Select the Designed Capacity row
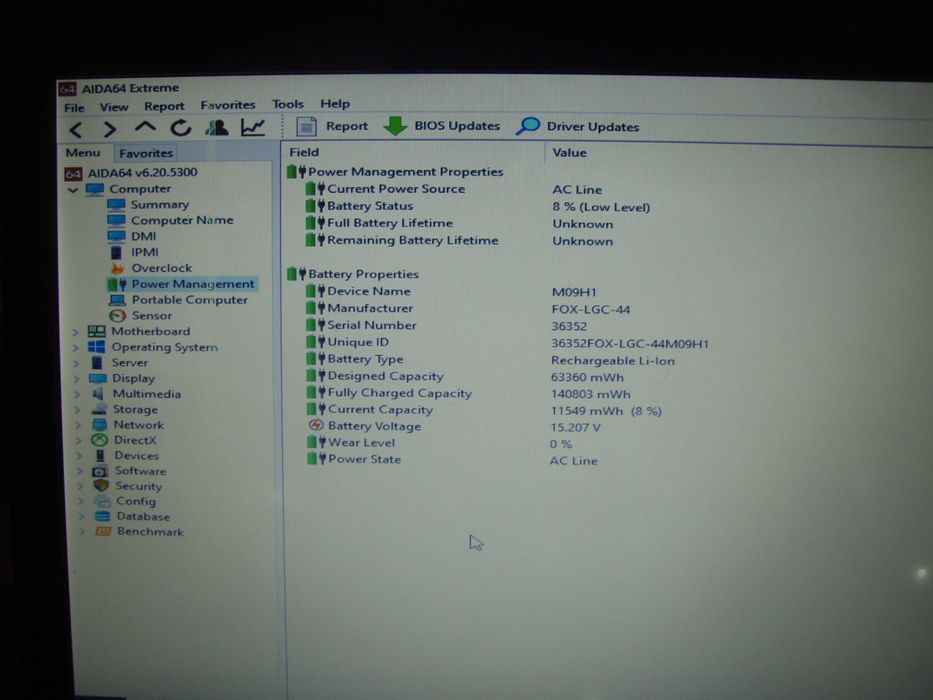This screenshot has height=700, width=933. click(464, 377)
